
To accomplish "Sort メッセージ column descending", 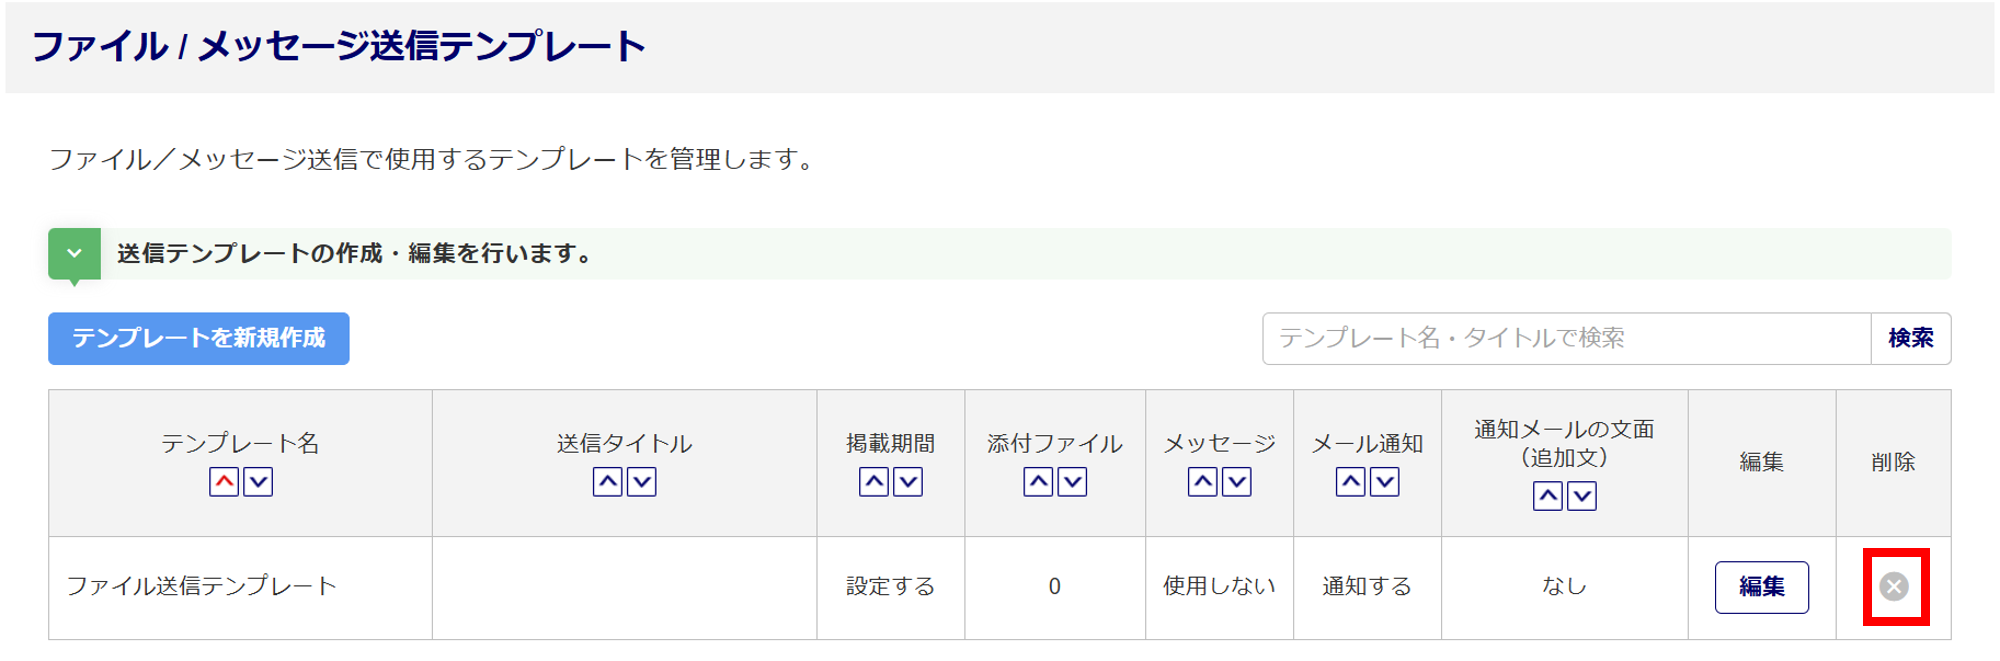I will click(x=1236, y=482).
